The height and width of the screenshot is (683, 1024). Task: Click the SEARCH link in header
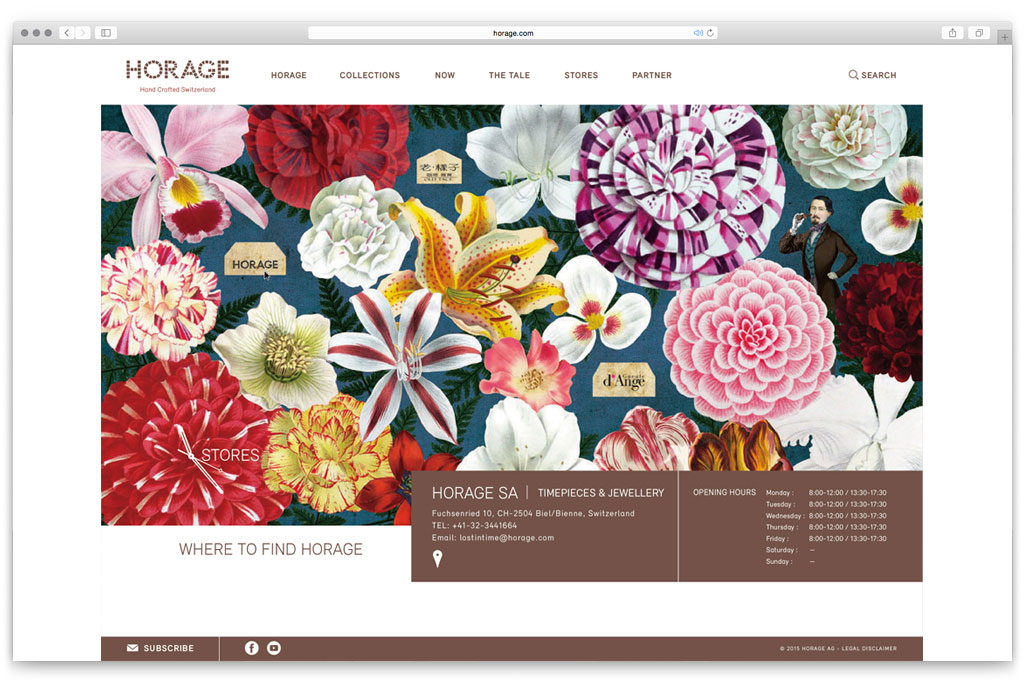[878, 75]
